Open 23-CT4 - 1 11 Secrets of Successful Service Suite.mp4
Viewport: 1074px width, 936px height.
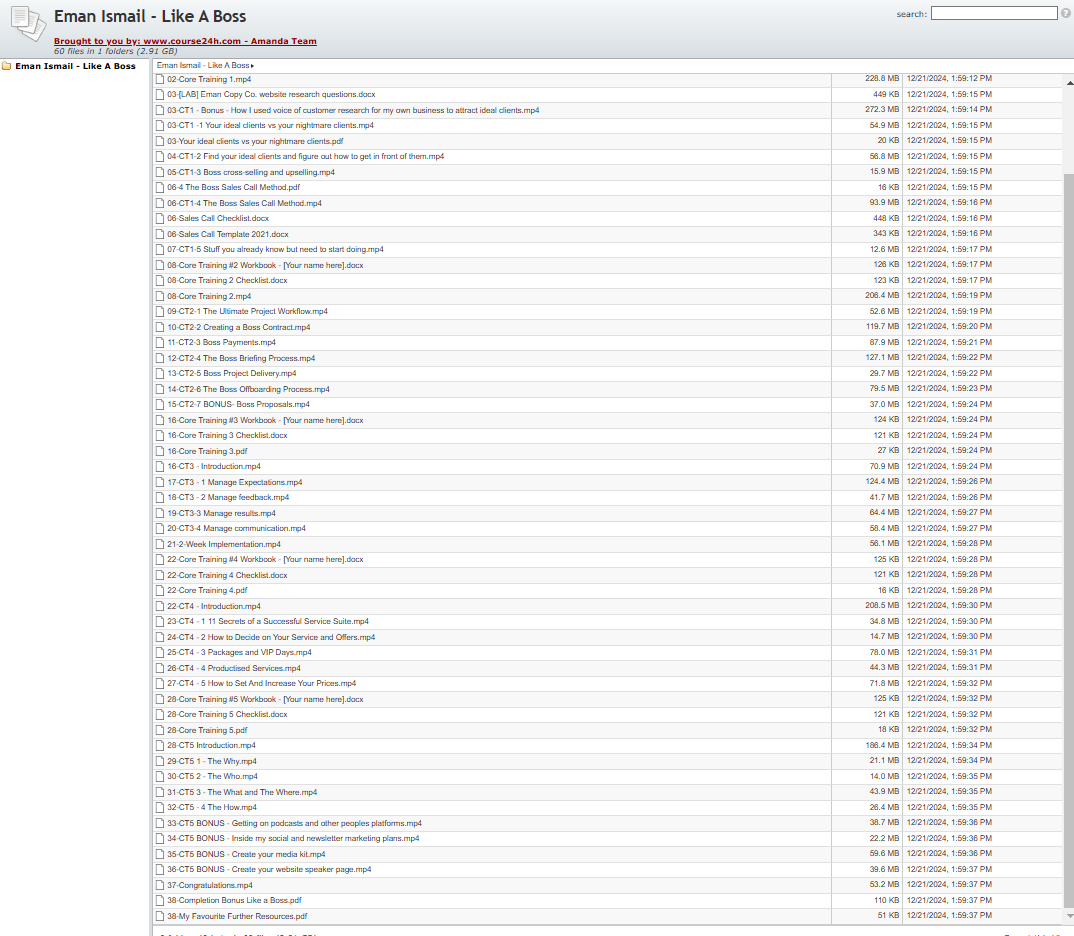[268, 622]
